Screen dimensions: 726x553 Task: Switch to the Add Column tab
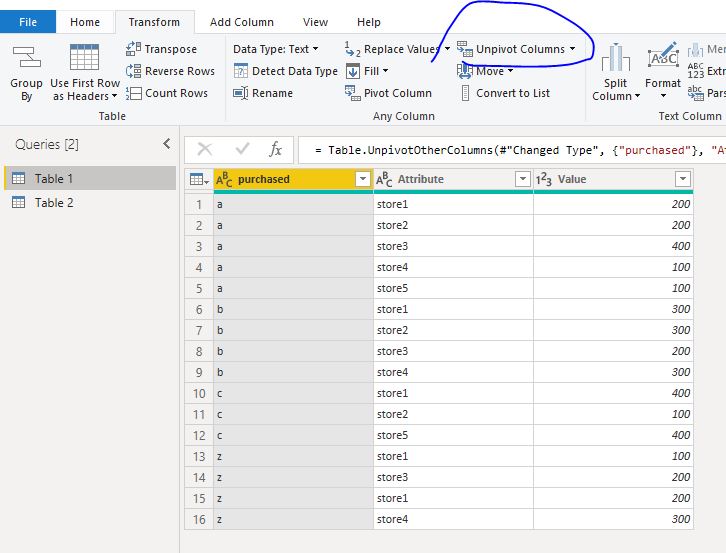(x=242, y=22)
